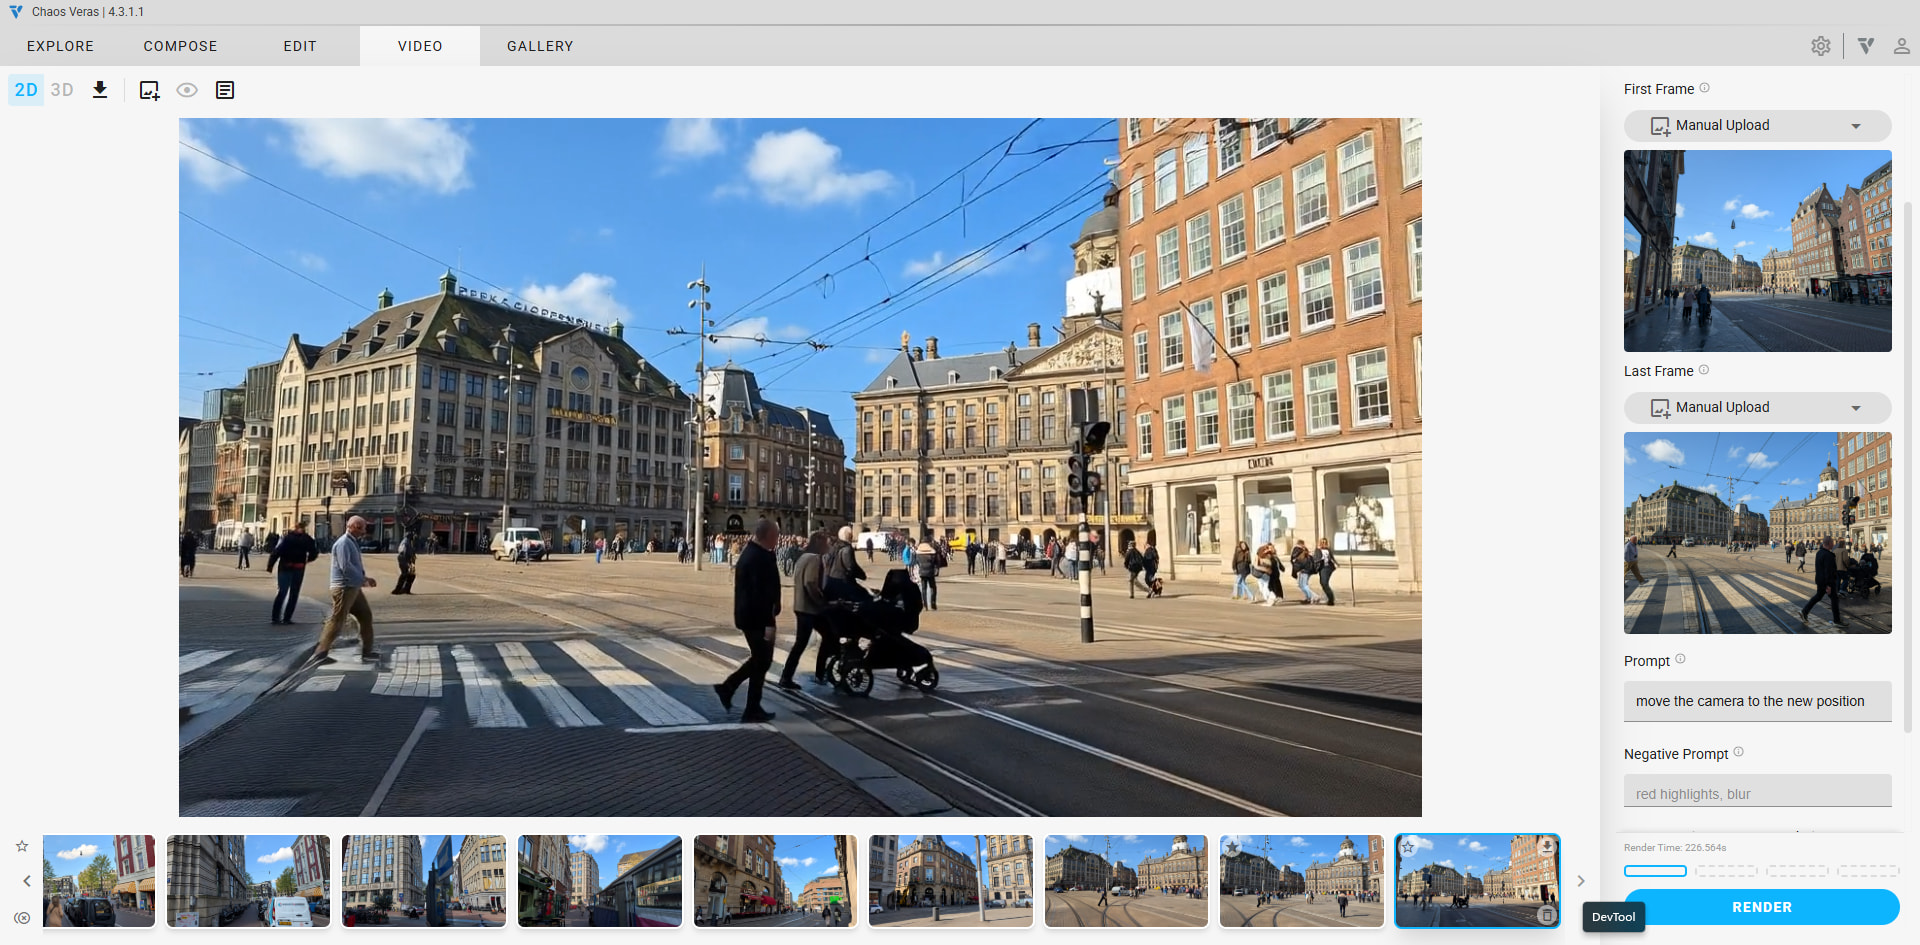Open settings gear in top bar

[1820, 46]
